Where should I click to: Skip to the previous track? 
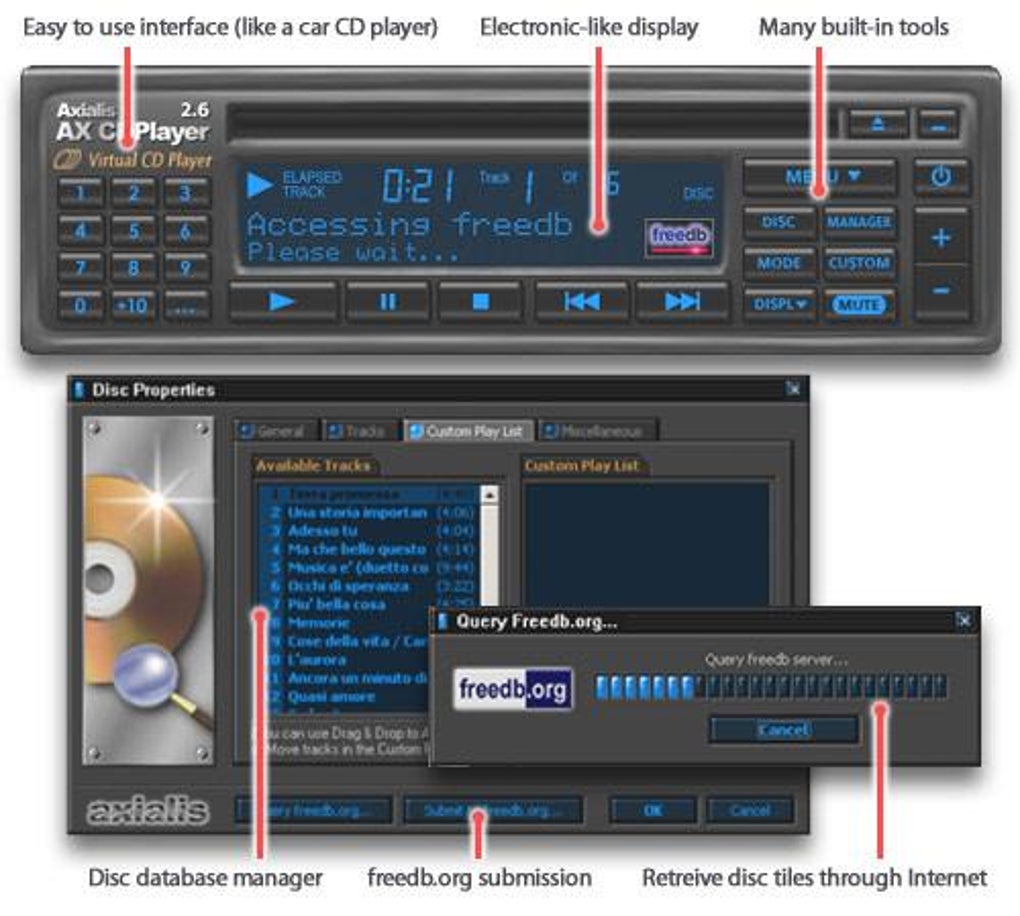(x=582, y=303)
